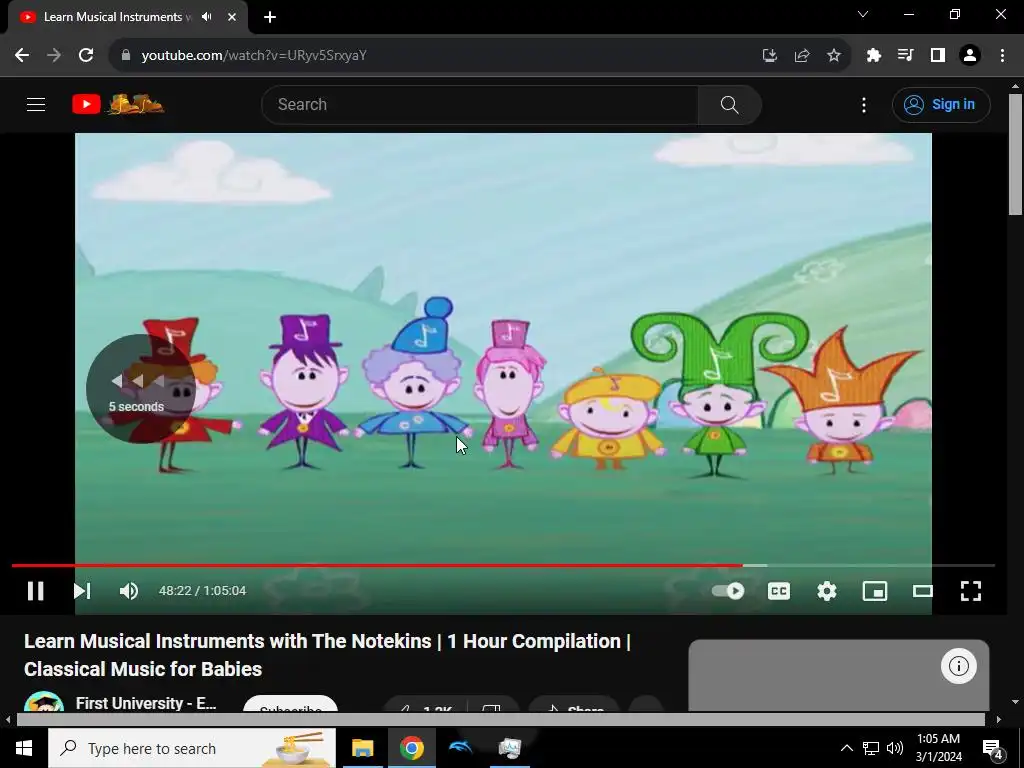Click the Chrome taskbar icon

411,748
